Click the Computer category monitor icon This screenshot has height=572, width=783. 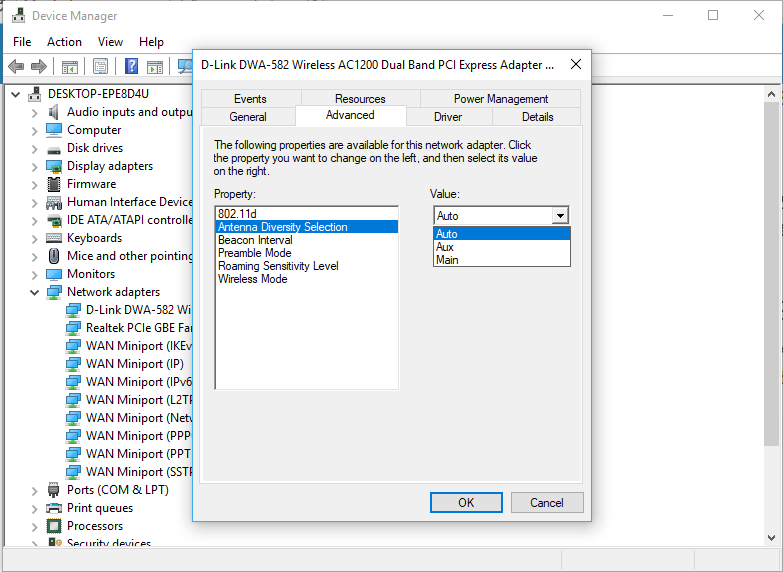[x=53, y=130]
